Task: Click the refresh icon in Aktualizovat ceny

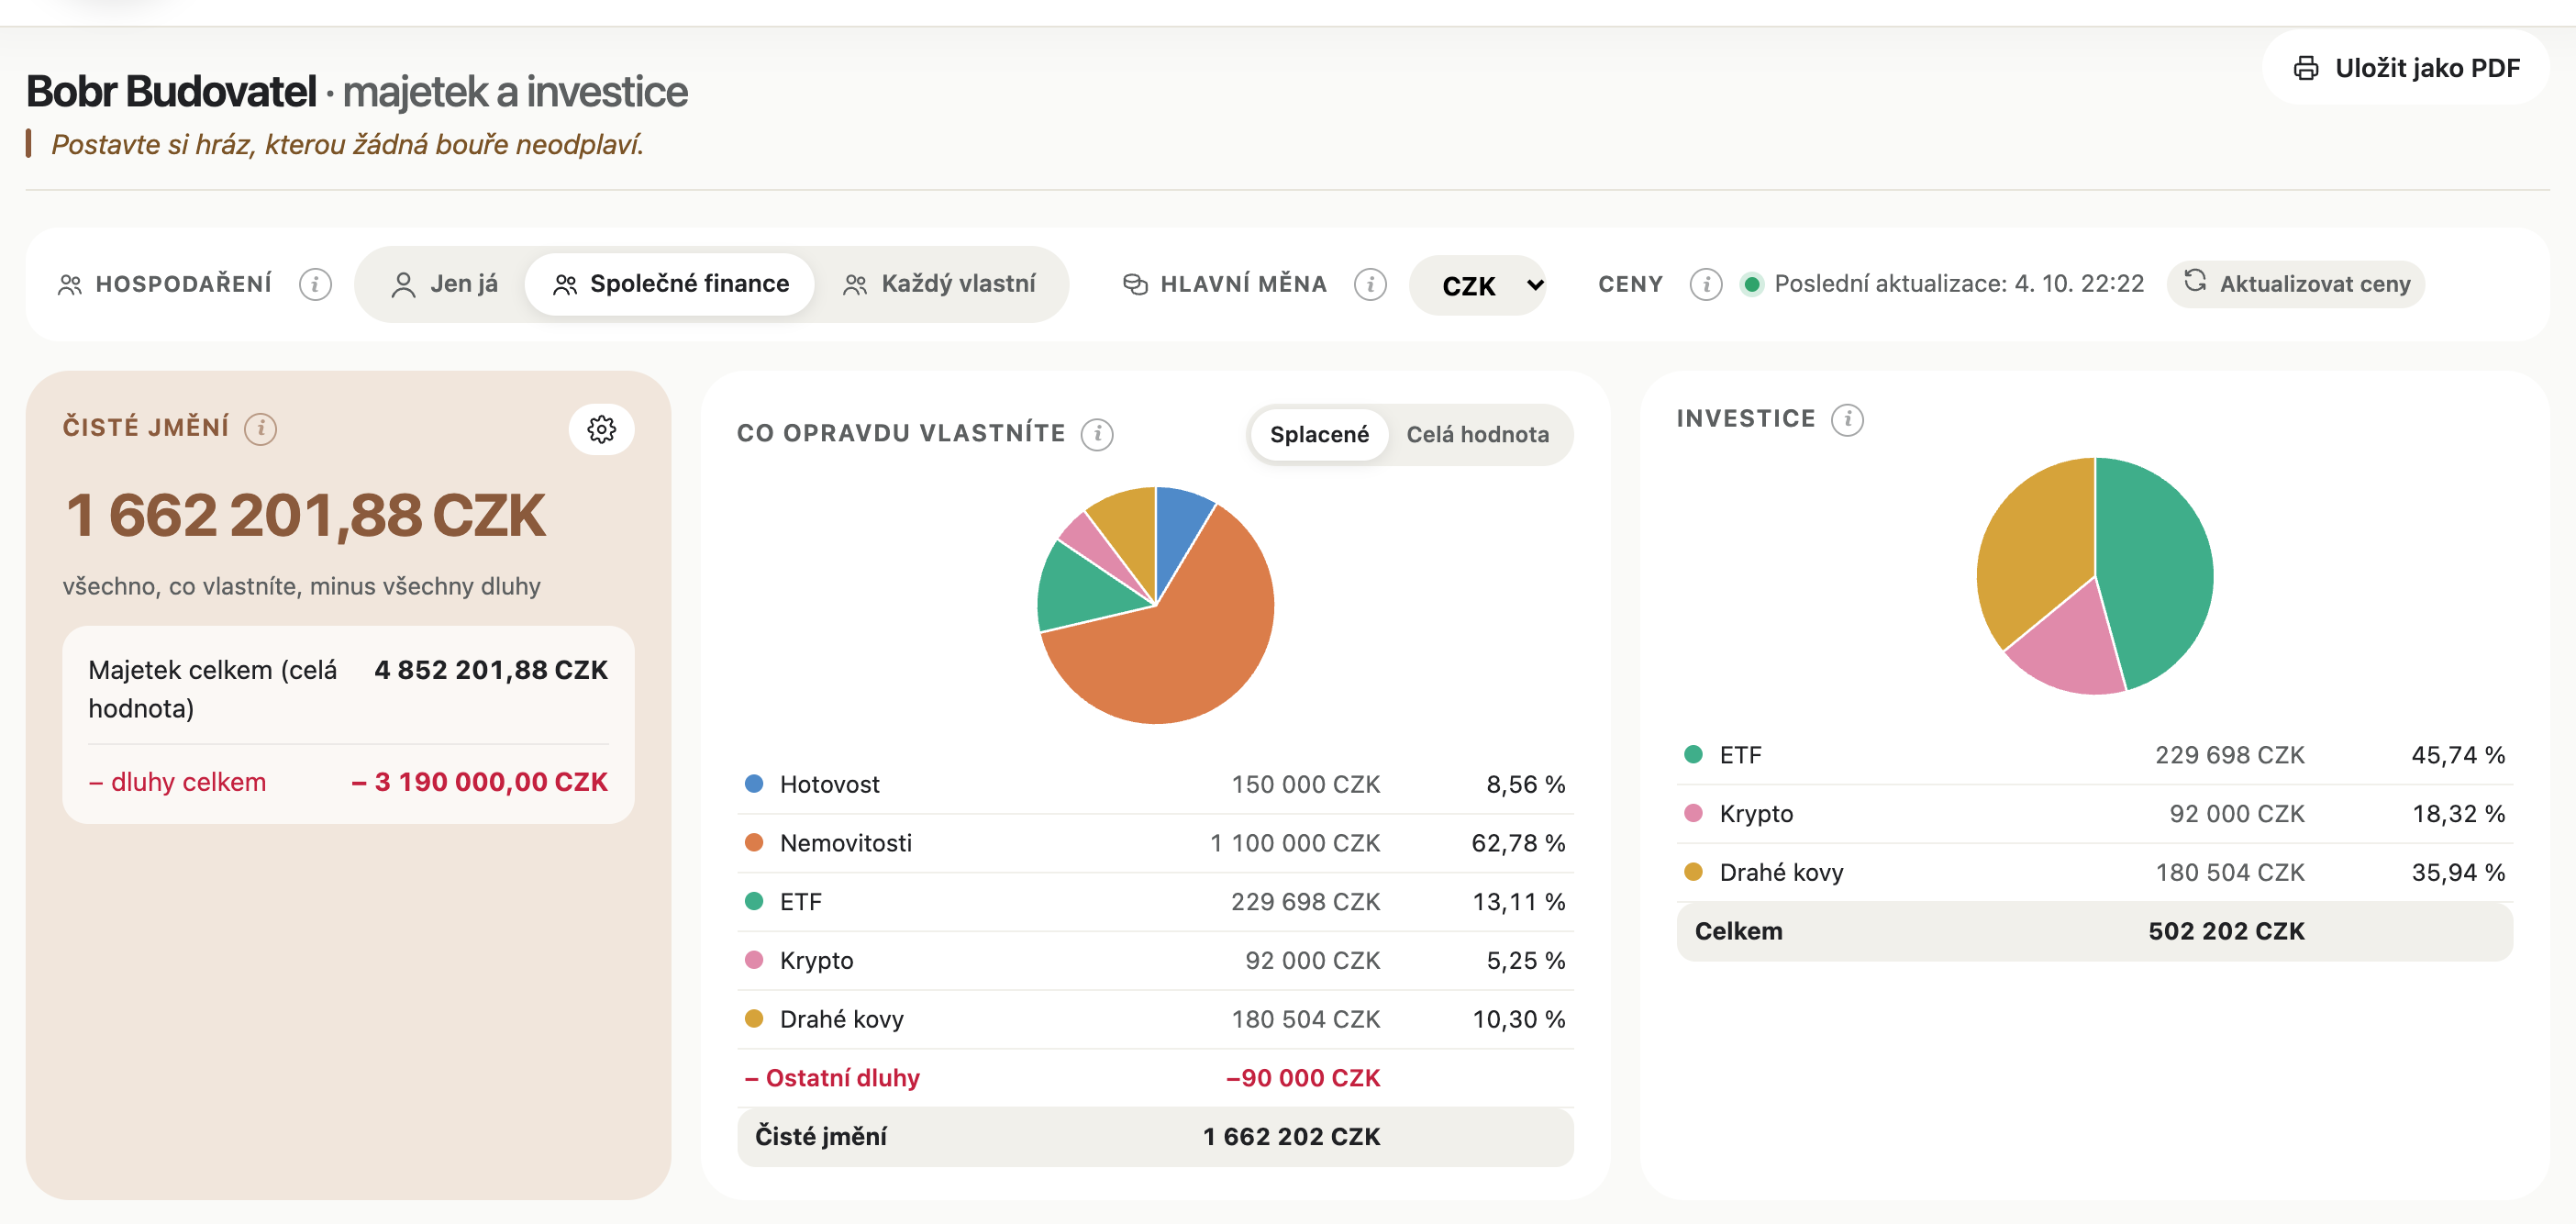Action: coord(2195,281)
